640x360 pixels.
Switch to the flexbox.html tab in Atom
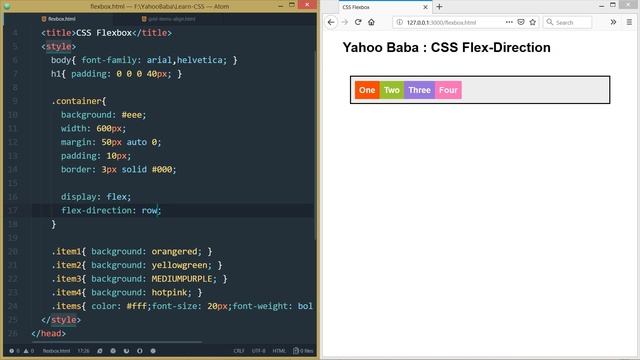click(x=58, y=19)
